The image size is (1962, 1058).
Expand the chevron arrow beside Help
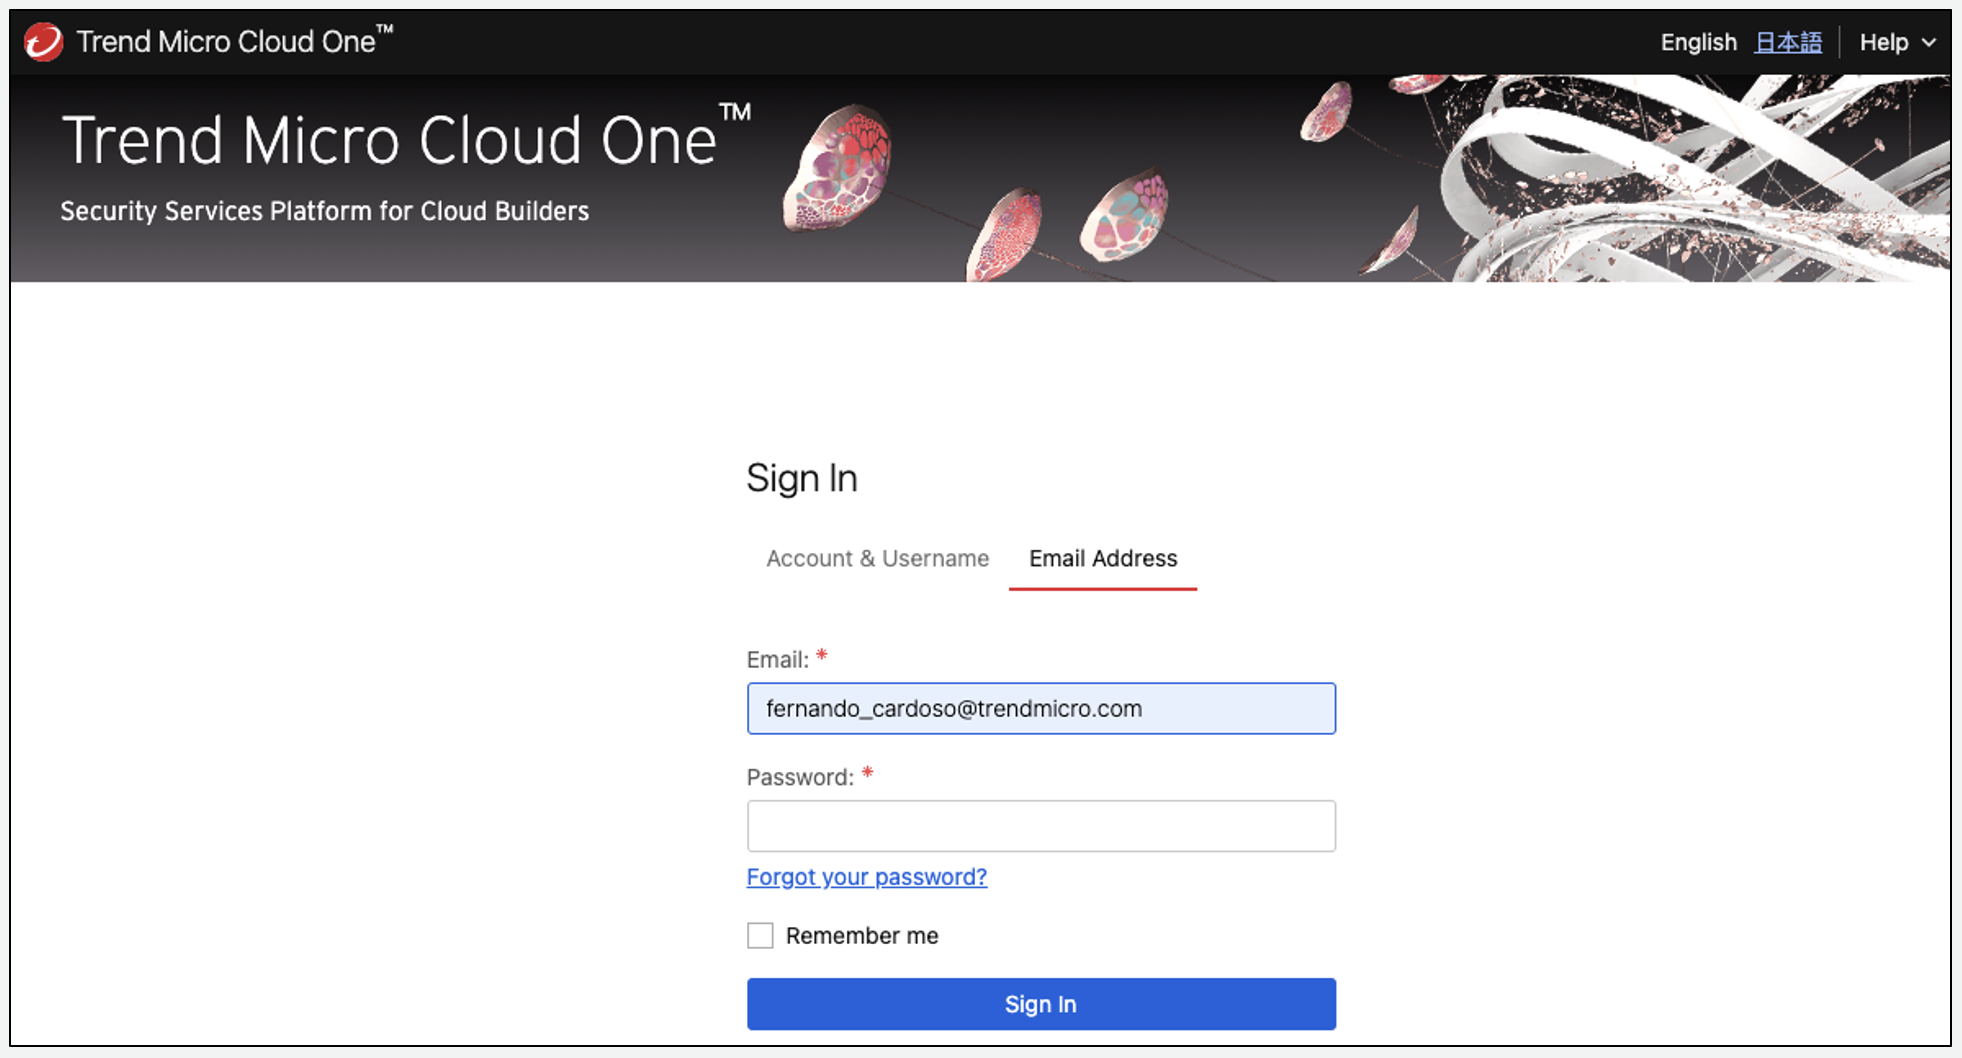(1929, 43)
